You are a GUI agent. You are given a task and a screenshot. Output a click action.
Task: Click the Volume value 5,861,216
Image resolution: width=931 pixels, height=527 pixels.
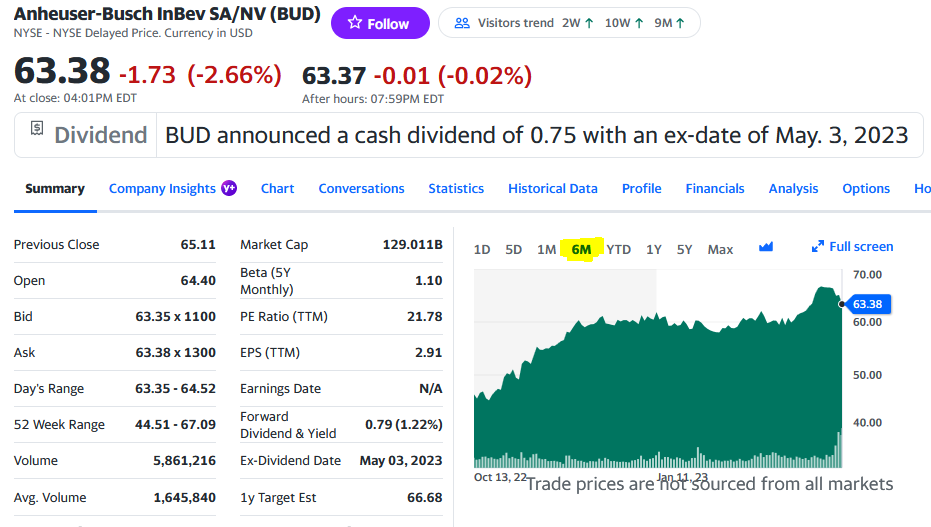pos(184,461)
